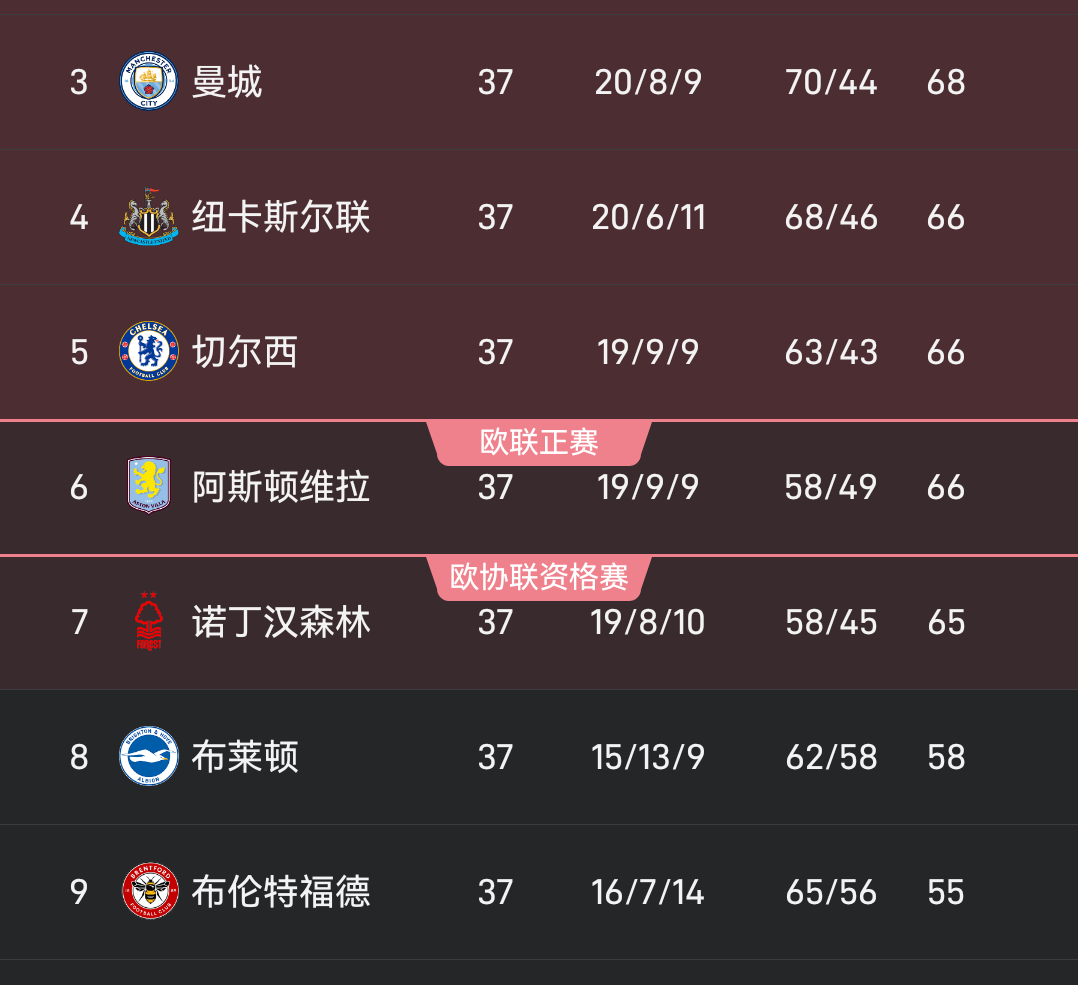Click Chelsea's 19/9/9 record stat
This screenshot has height=985, width=1078.
648,352
